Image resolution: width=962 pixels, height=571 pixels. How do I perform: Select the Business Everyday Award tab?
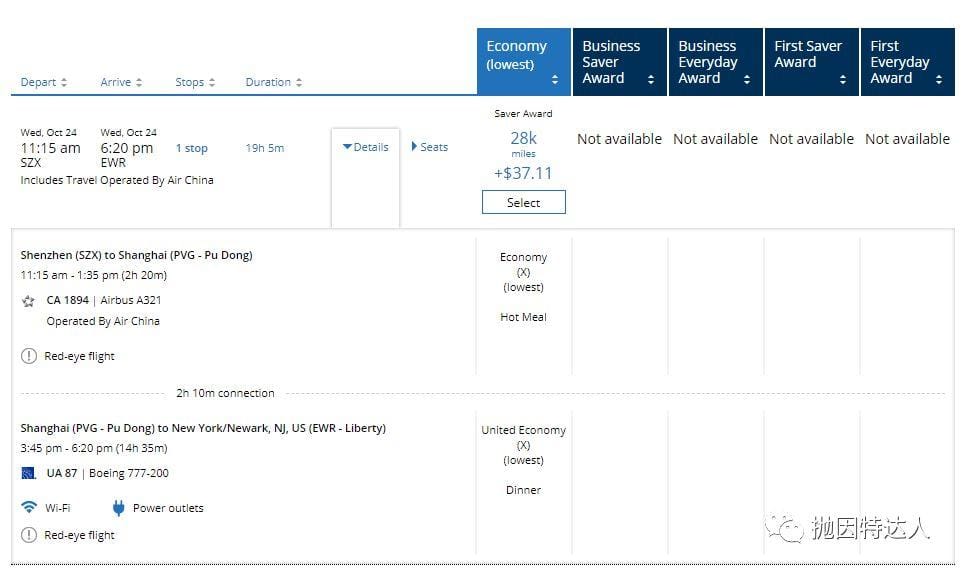[x=716, y=61]
